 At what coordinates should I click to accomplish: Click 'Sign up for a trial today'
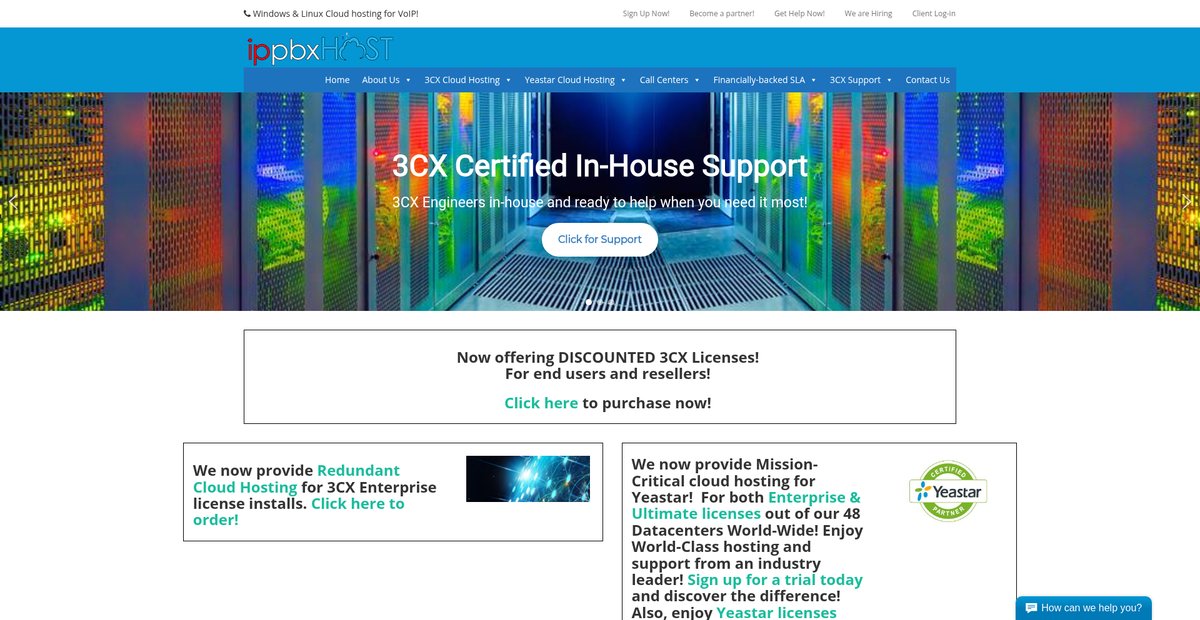(x=775, y=580)
